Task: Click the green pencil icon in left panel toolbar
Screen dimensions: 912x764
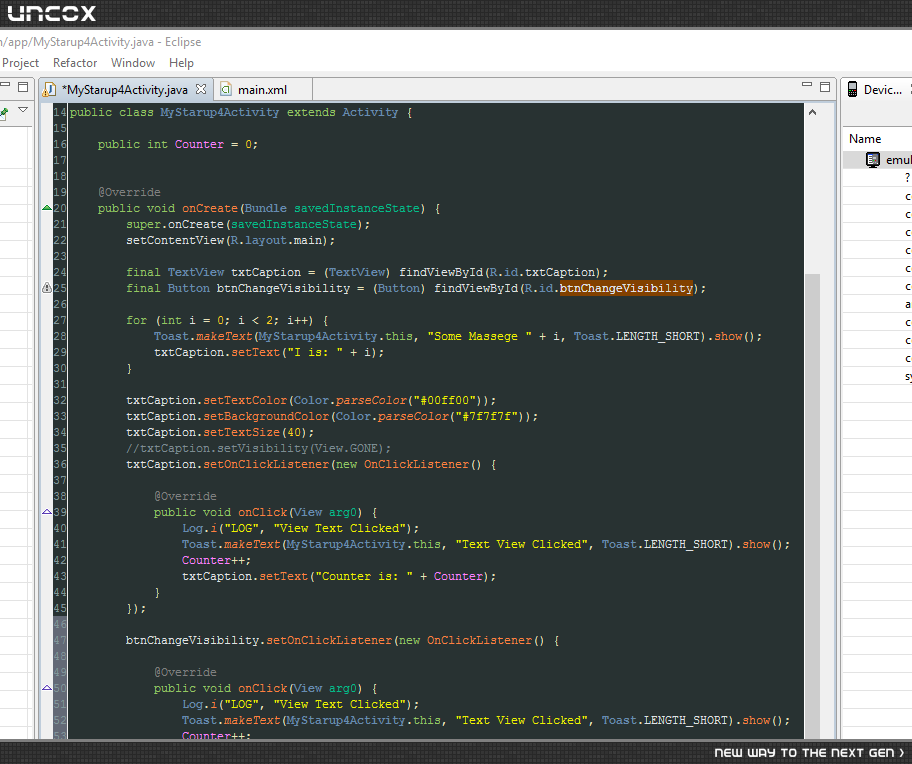Action: pos(3,113)
